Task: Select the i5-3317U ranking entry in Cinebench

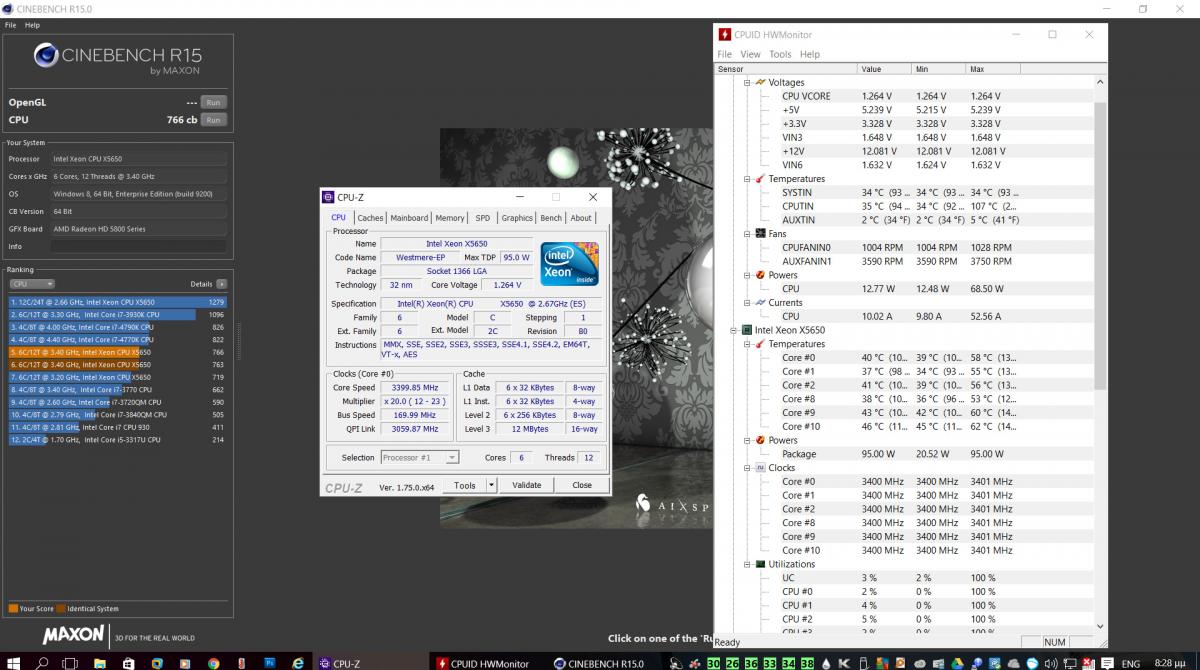Action: point(118,440)
